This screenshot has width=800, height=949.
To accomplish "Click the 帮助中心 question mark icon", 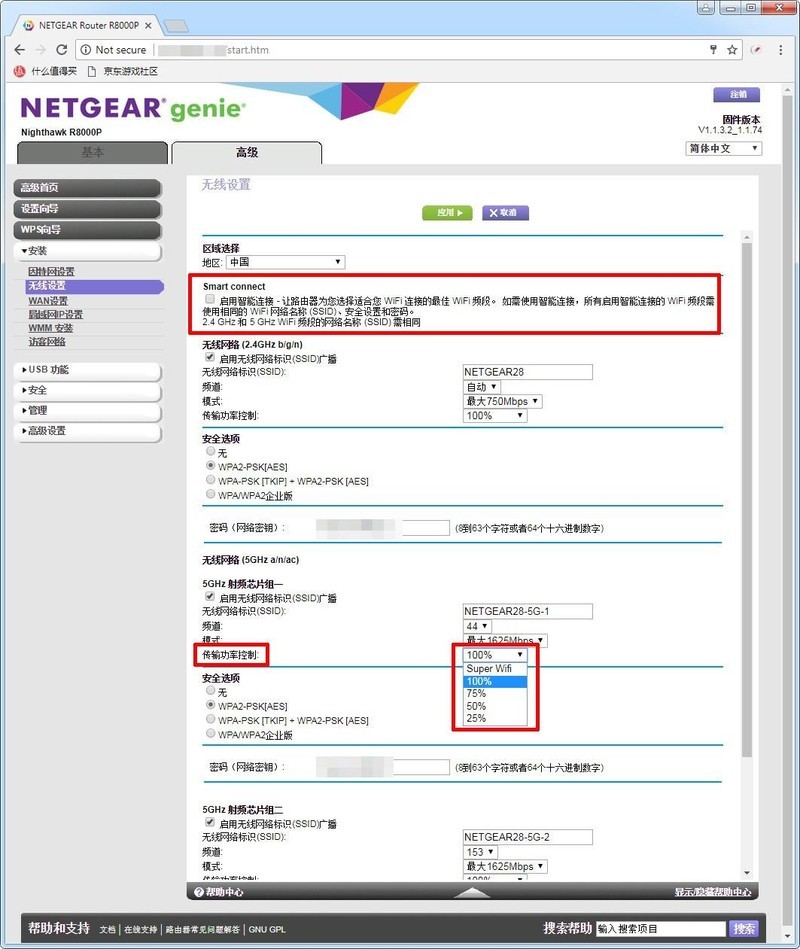I will coord(198,892).
